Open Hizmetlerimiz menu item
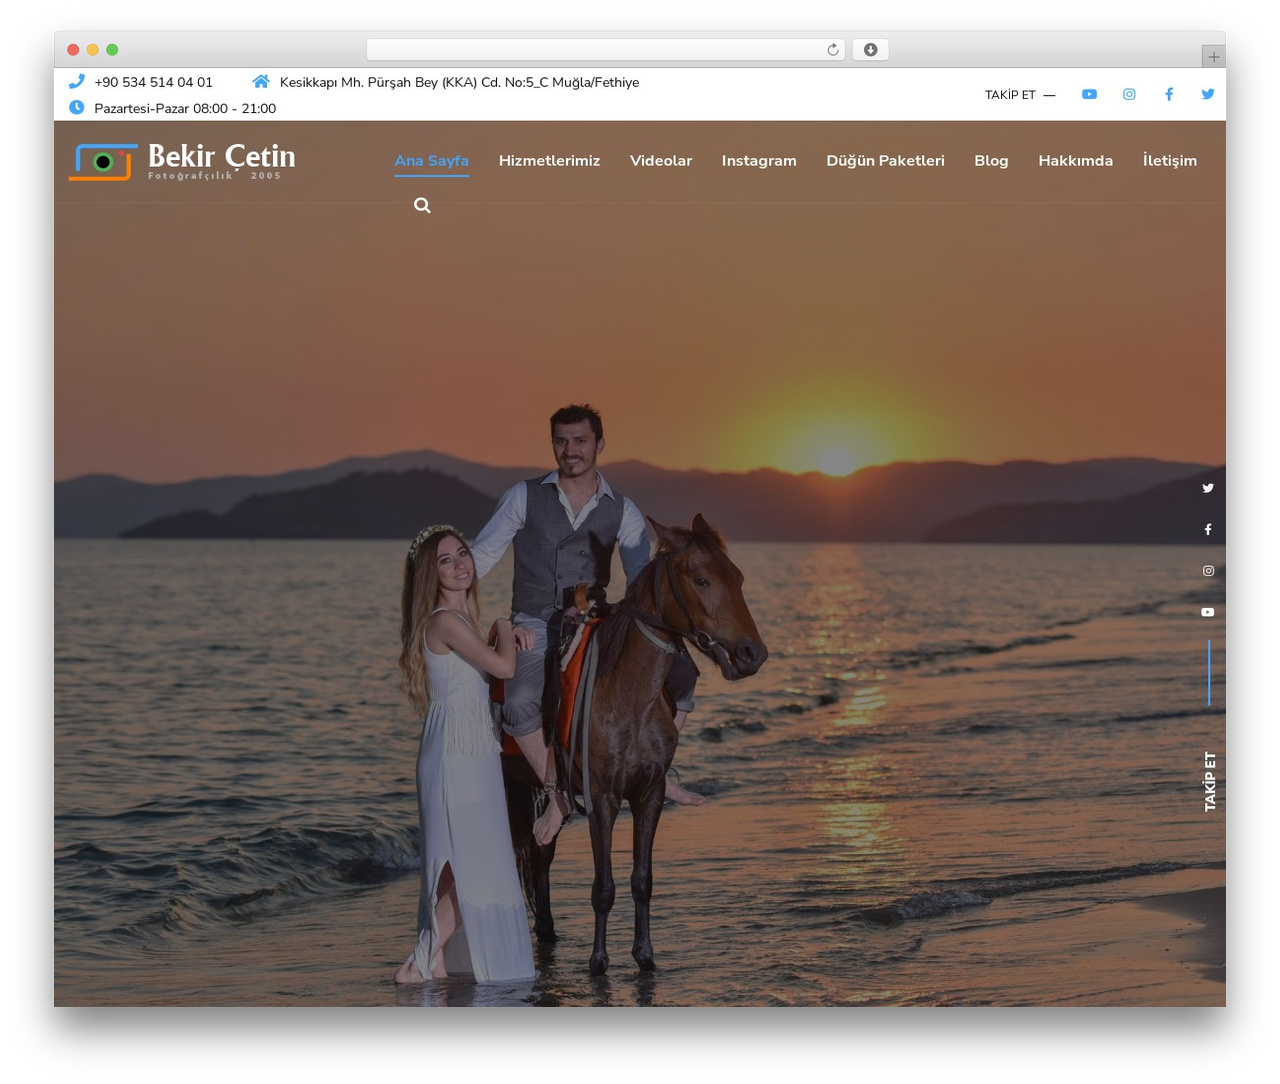 [x=549, y=160]
